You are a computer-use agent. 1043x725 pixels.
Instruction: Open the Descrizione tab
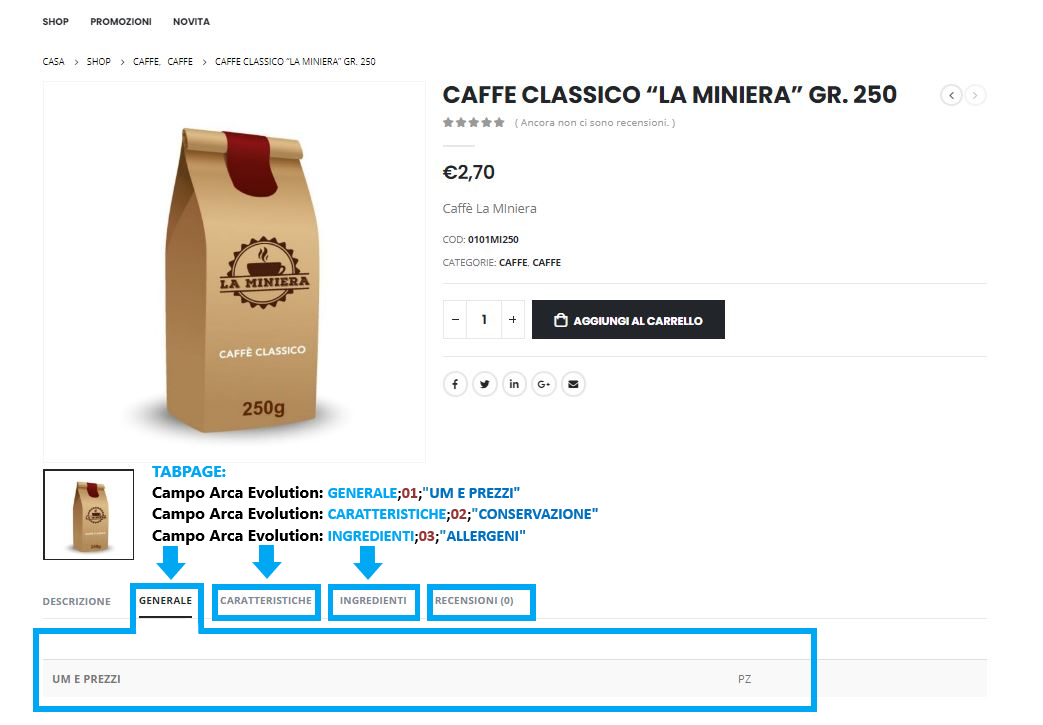[x=76, y=601]
